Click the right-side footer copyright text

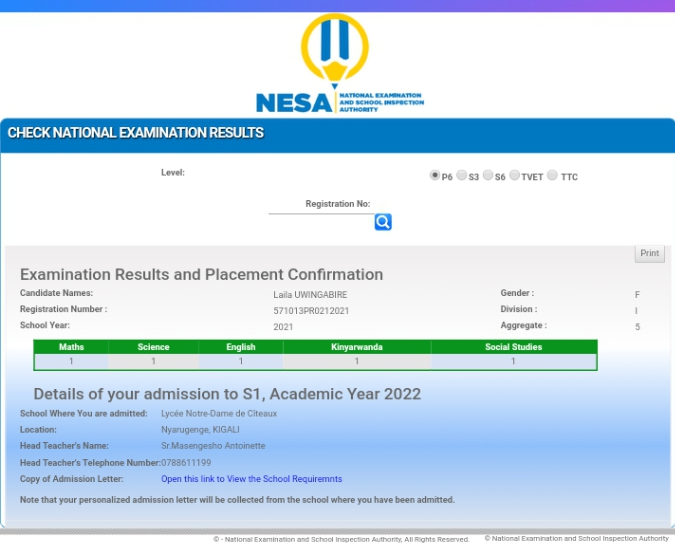pos(576,538)
